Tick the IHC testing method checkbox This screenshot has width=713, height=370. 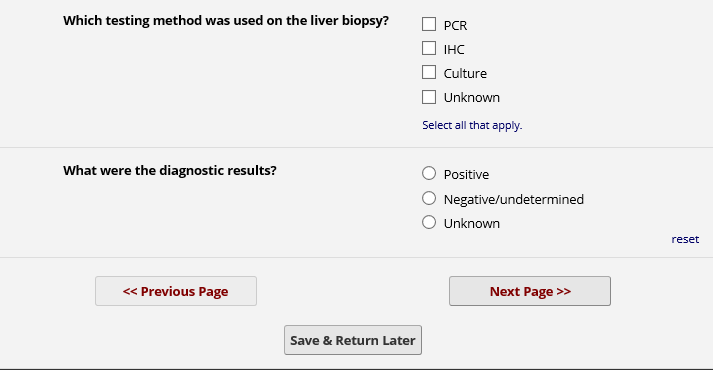[x=429, y=48]
